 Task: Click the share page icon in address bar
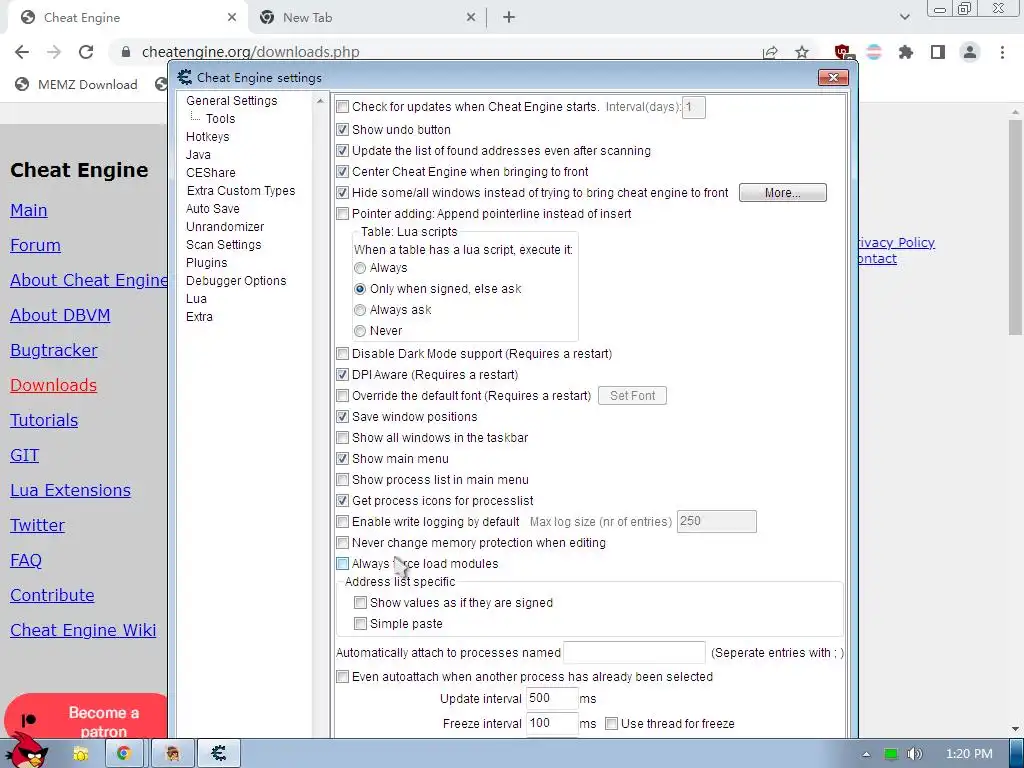[770, 52]
